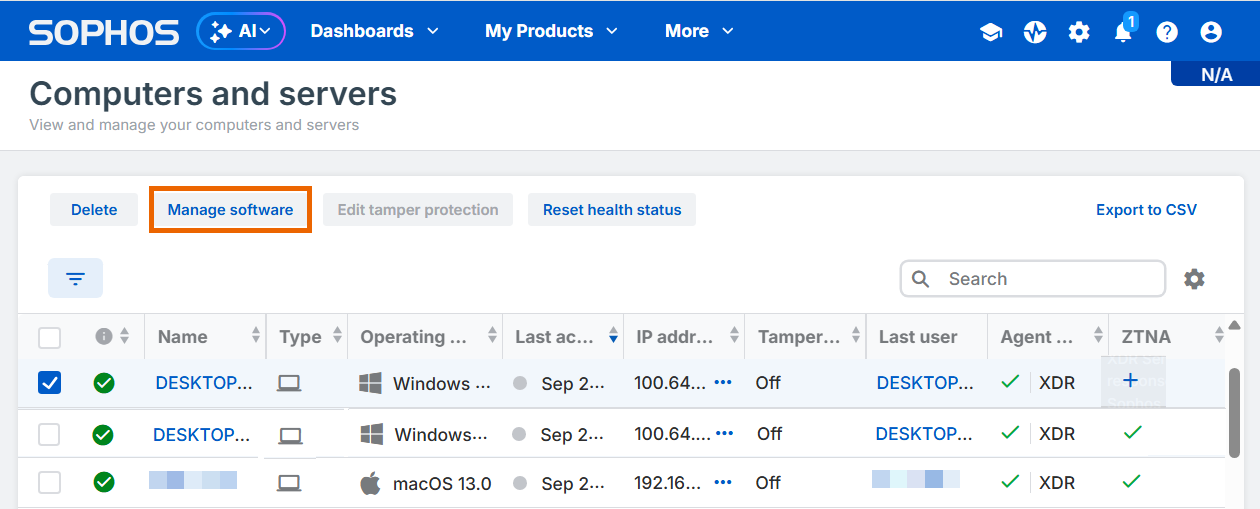Tick the macOS 13.0 row checkbox
Viewport: 1260px width, 509px height.
point(49,483)
